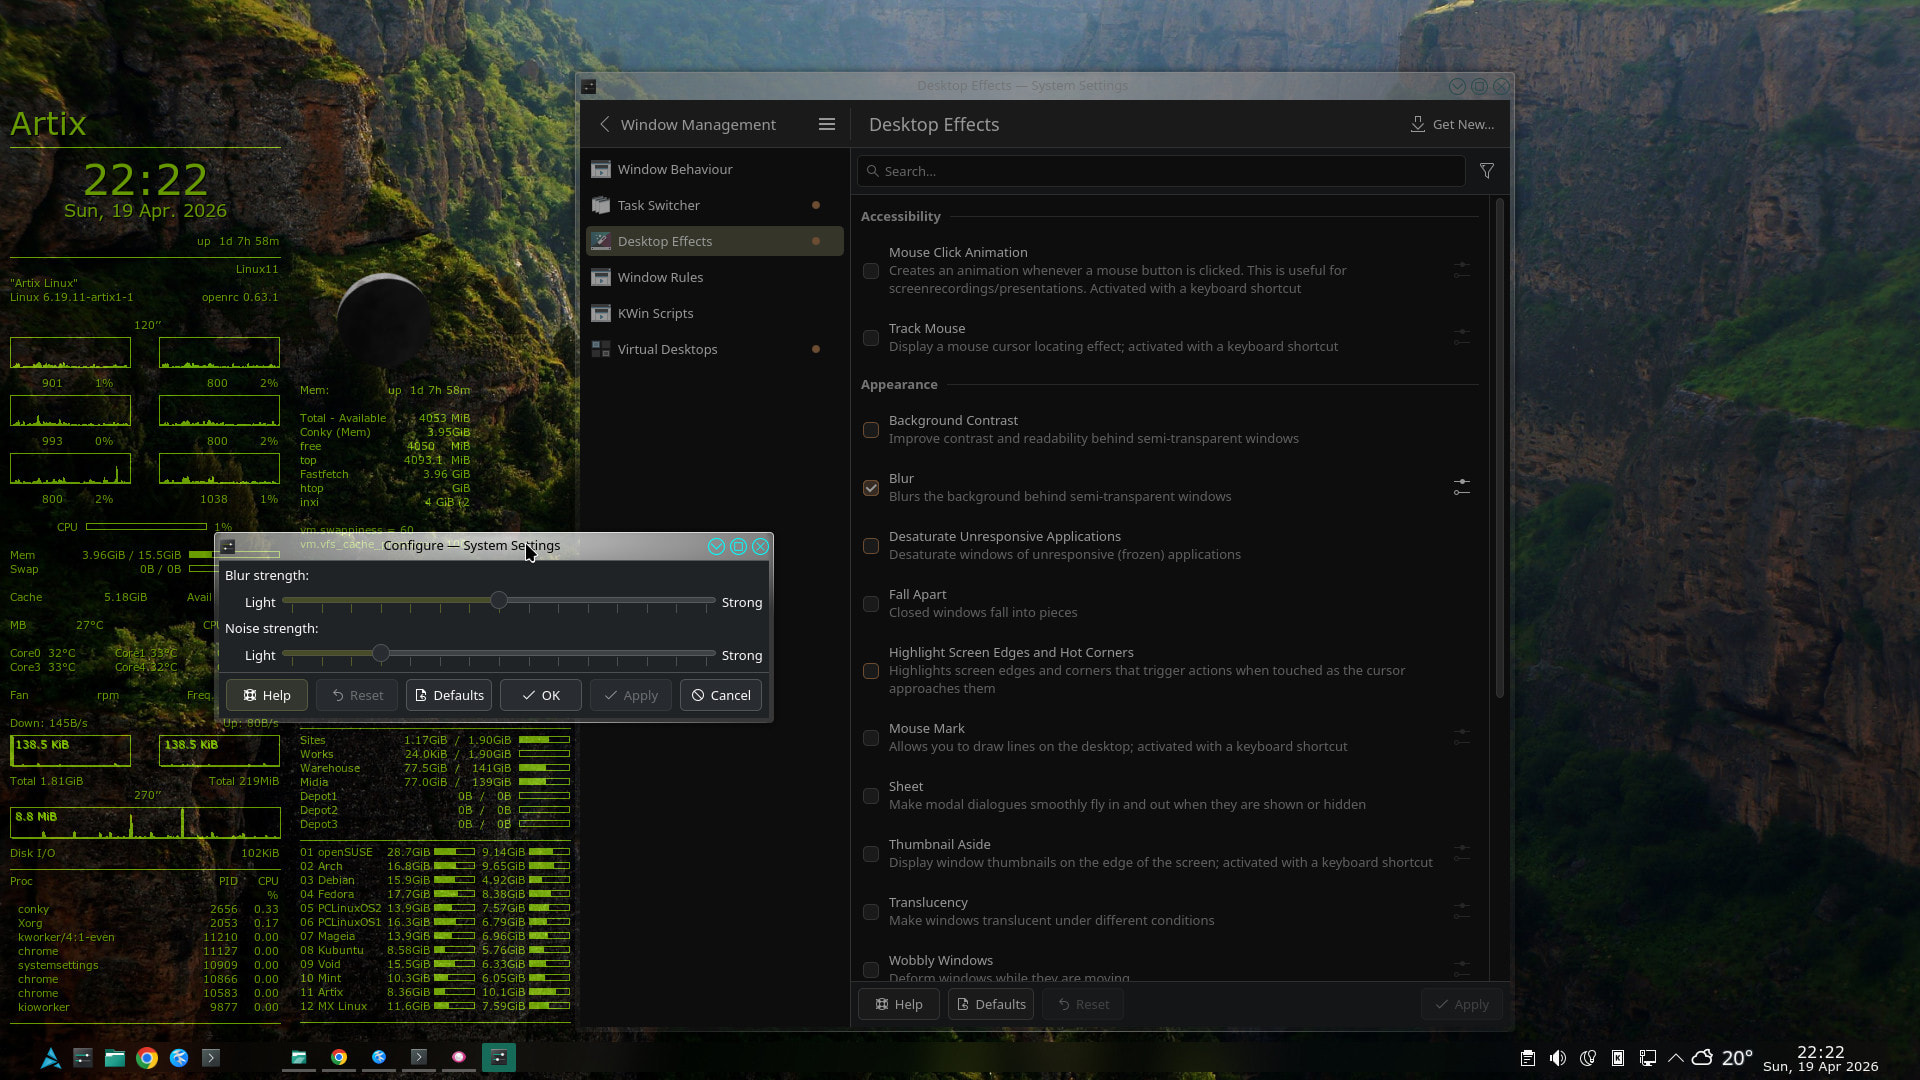Click the Blur strength slider handle
This screenshot has height=1080, width=1920.
click(498, 600)
